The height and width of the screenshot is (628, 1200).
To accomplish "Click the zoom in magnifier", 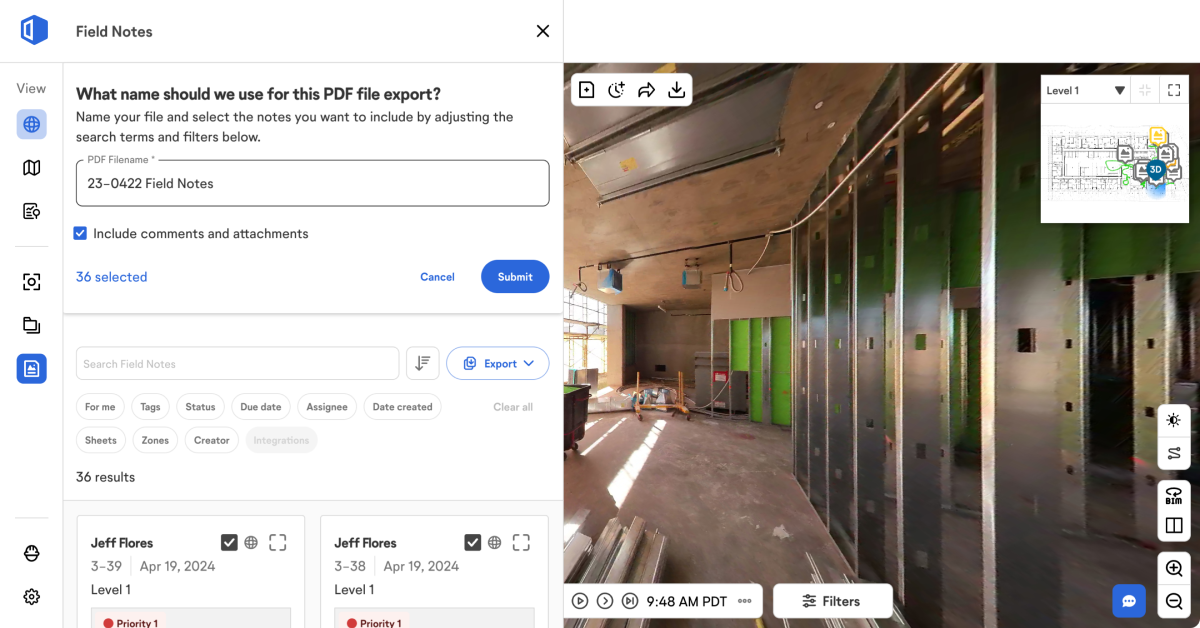I will pos(1174,568).
